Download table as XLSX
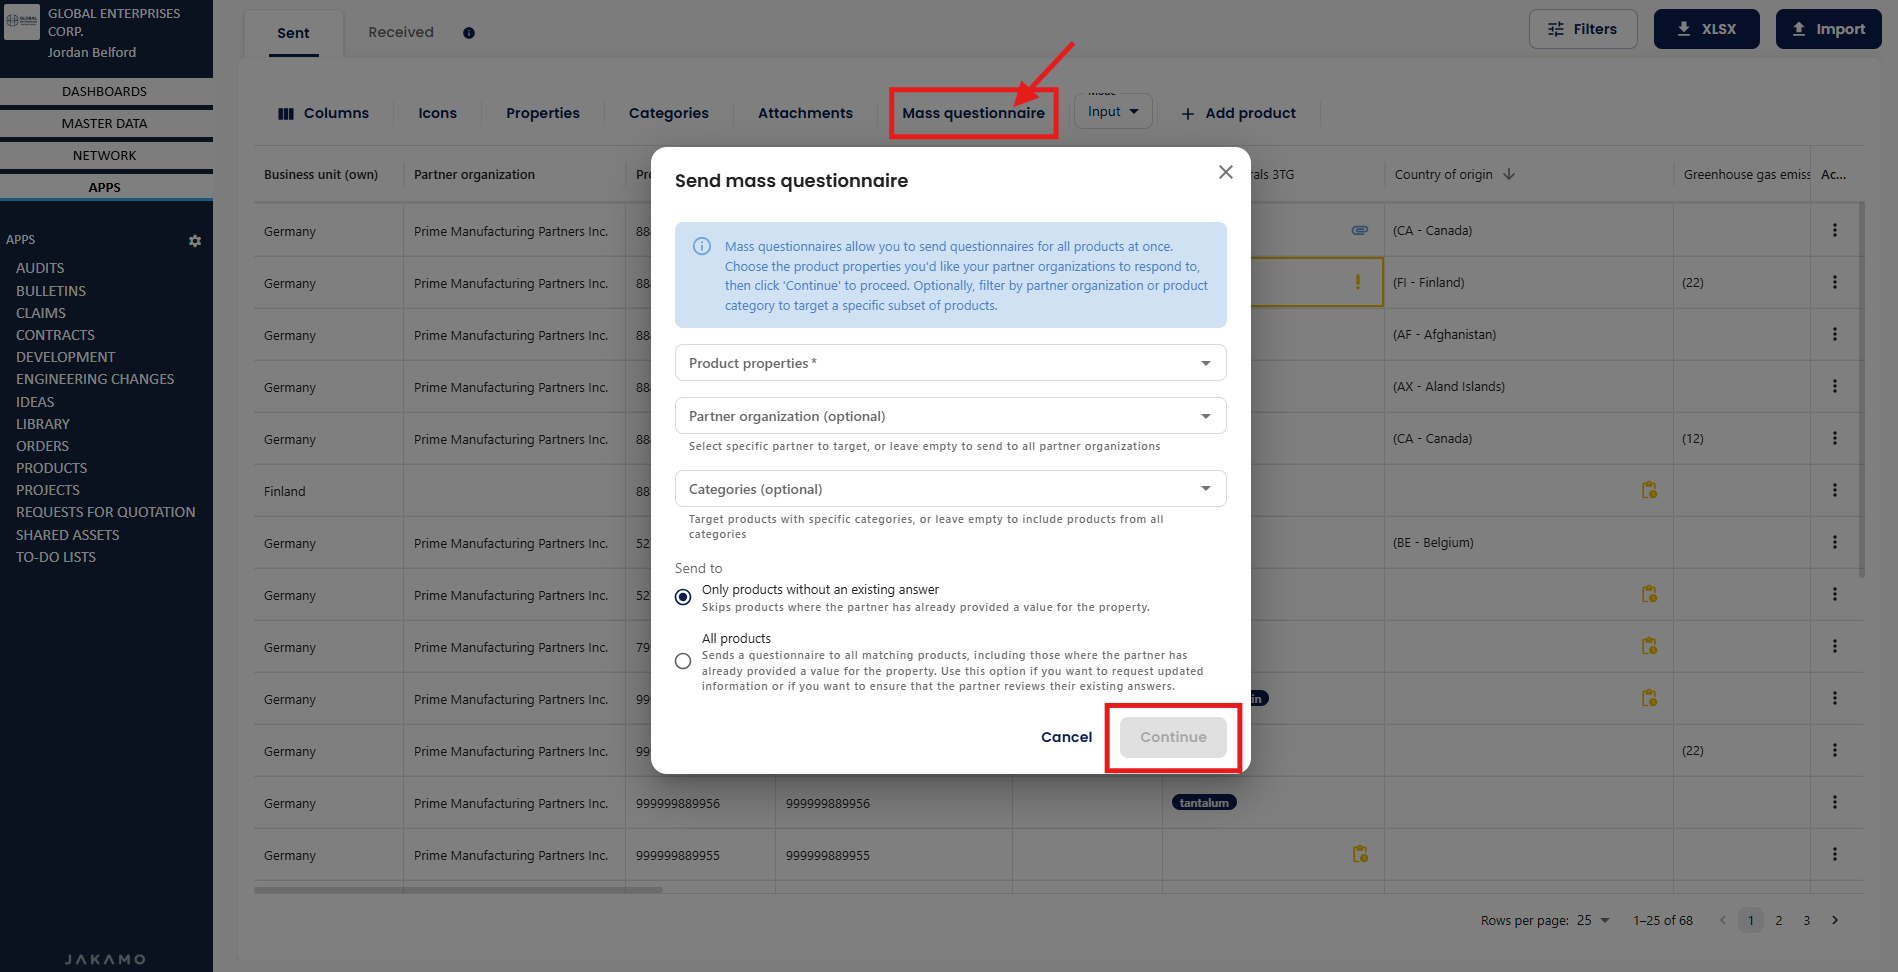Screen dimensions: 1898x972 point(1706,29)
